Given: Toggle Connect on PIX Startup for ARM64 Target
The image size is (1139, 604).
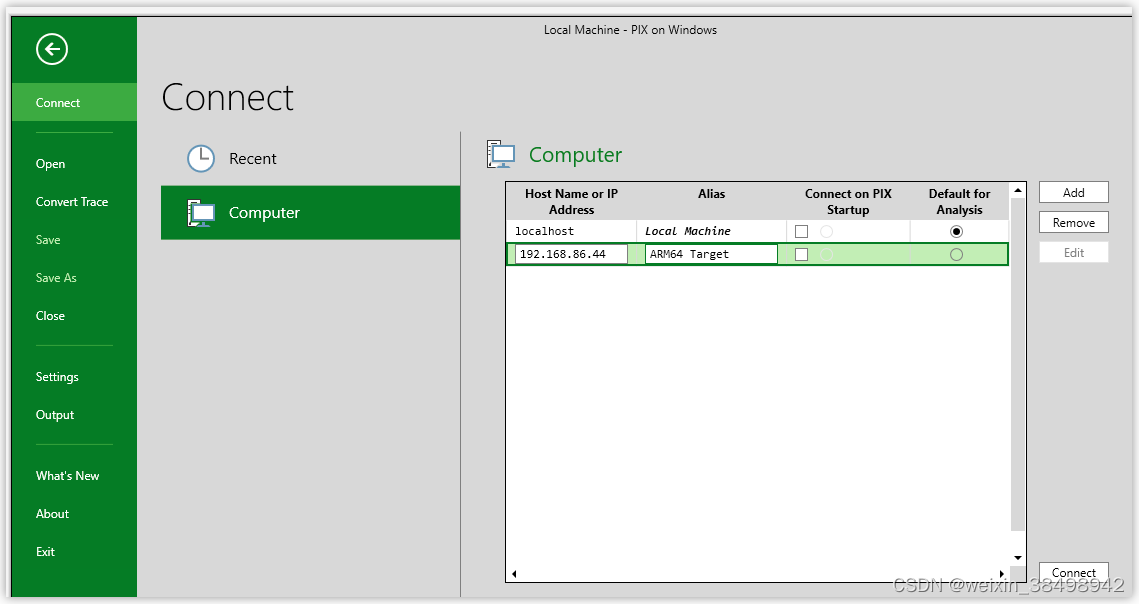Looking at the screenshot, I should click(801, 254).
